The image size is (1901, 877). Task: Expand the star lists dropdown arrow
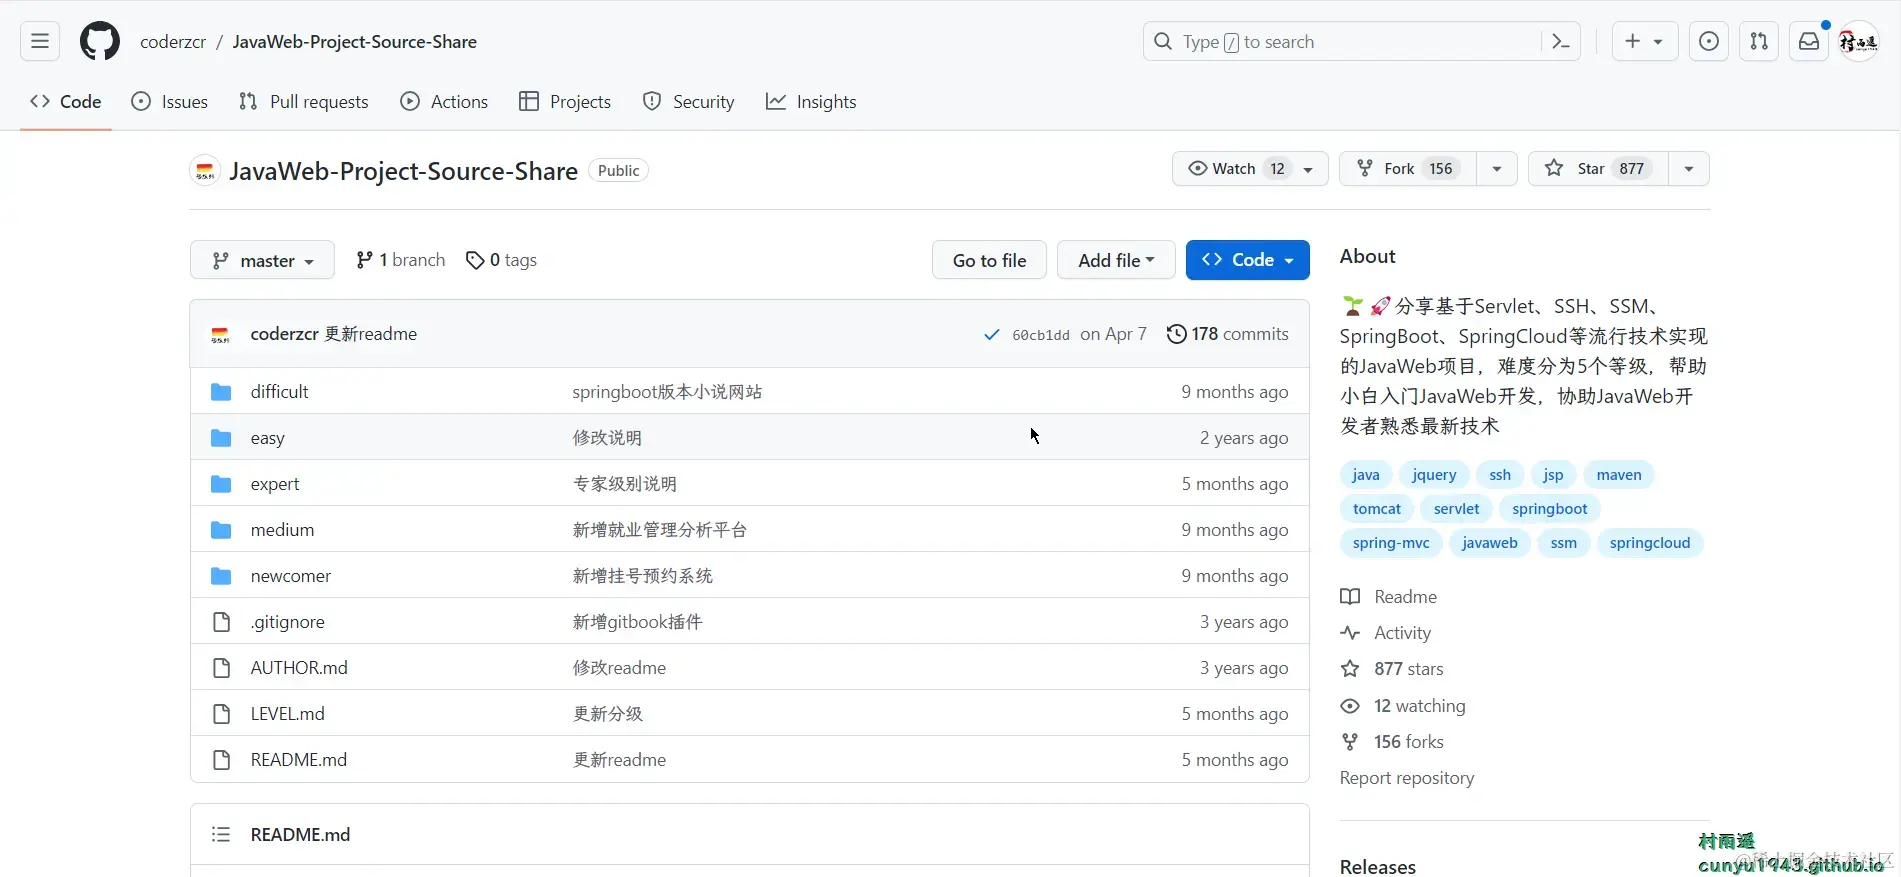click(1689, 168)
